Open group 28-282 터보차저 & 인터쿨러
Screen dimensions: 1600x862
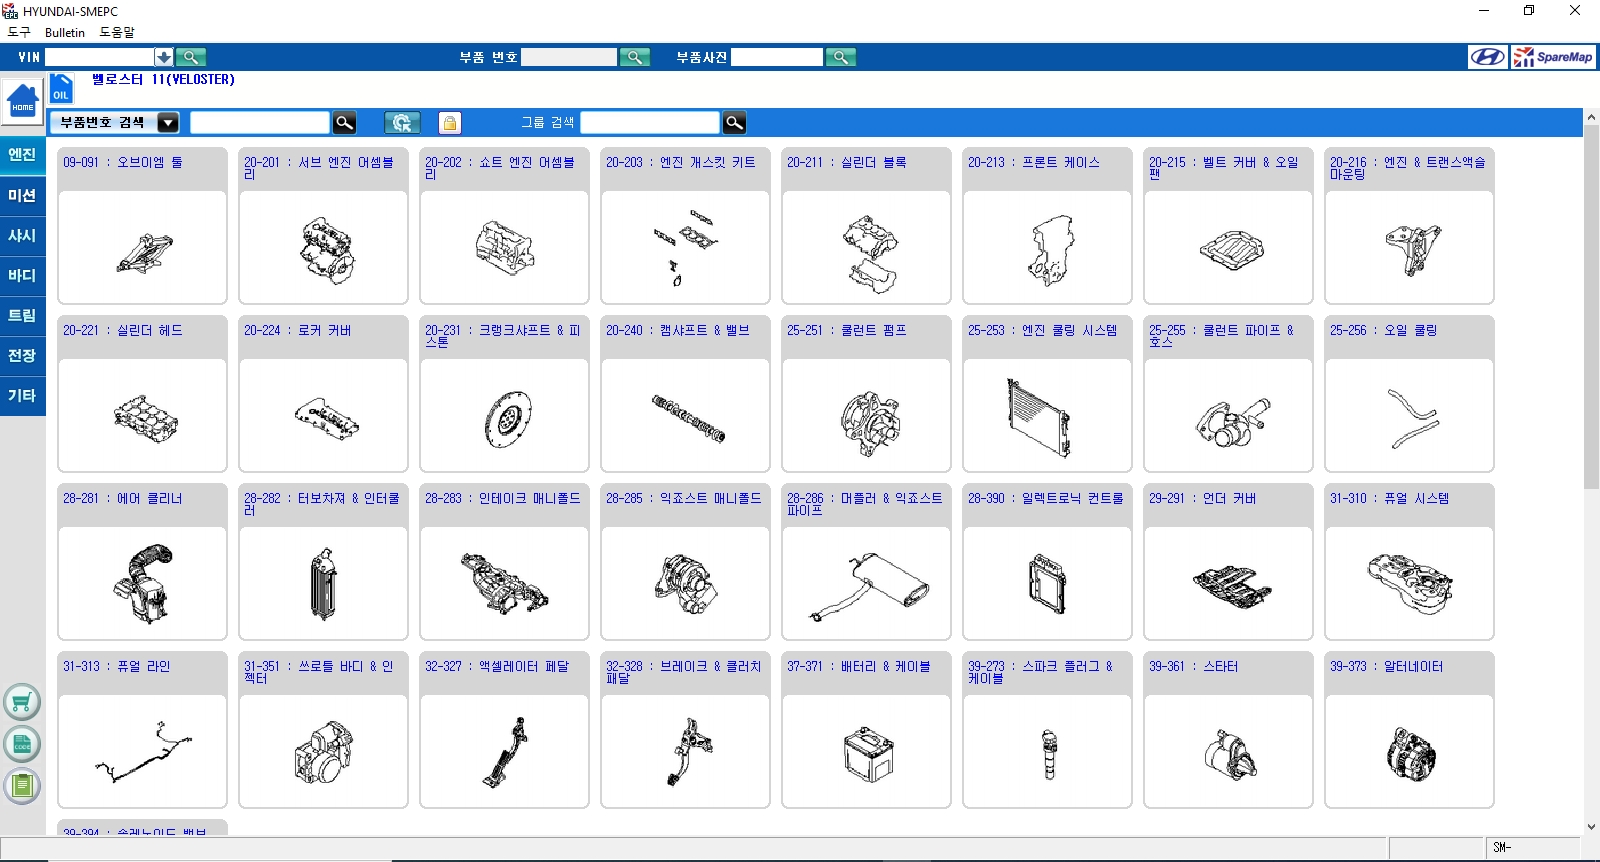point(323,562)
